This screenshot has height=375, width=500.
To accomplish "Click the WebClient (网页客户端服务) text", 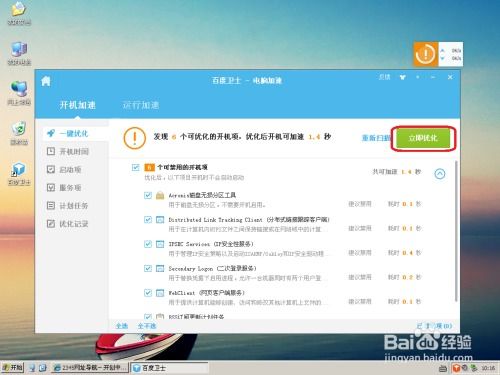I will (x=206, y=293).
